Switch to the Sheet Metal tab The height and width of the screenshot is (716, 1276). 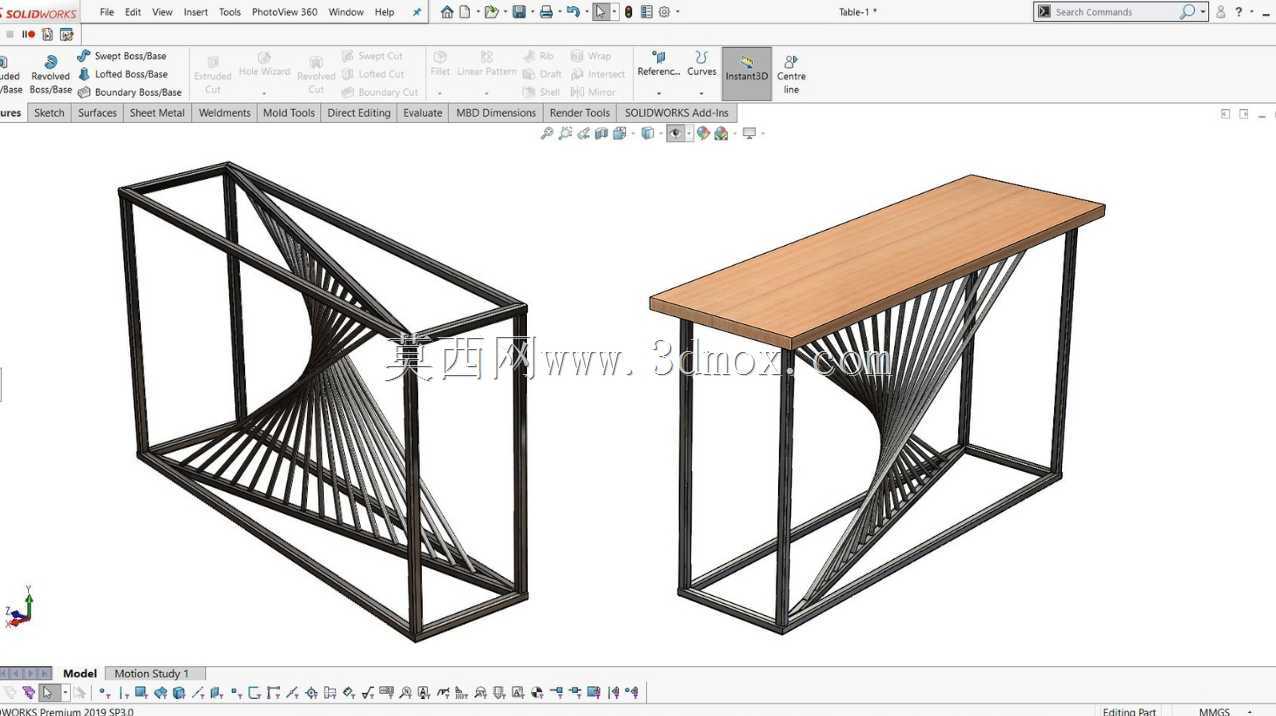pyautogui.click(x=157, y=113)
